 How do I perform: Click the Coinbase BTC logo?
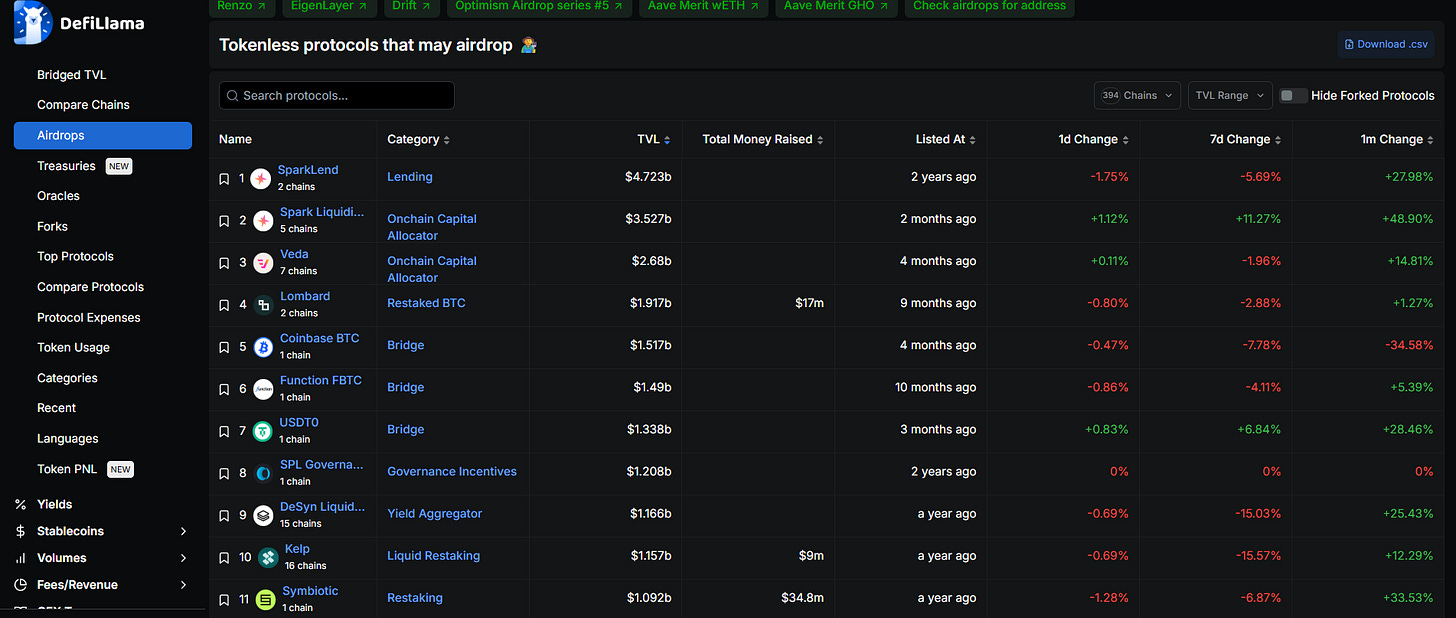pos(263,347)
